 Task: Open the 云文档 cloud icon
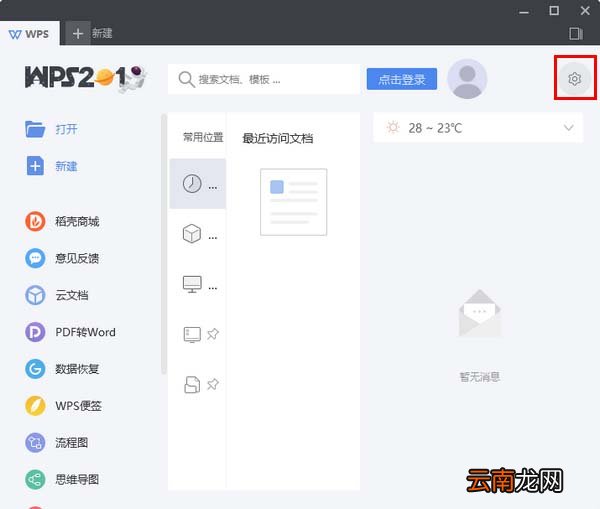tap(35, 295)
